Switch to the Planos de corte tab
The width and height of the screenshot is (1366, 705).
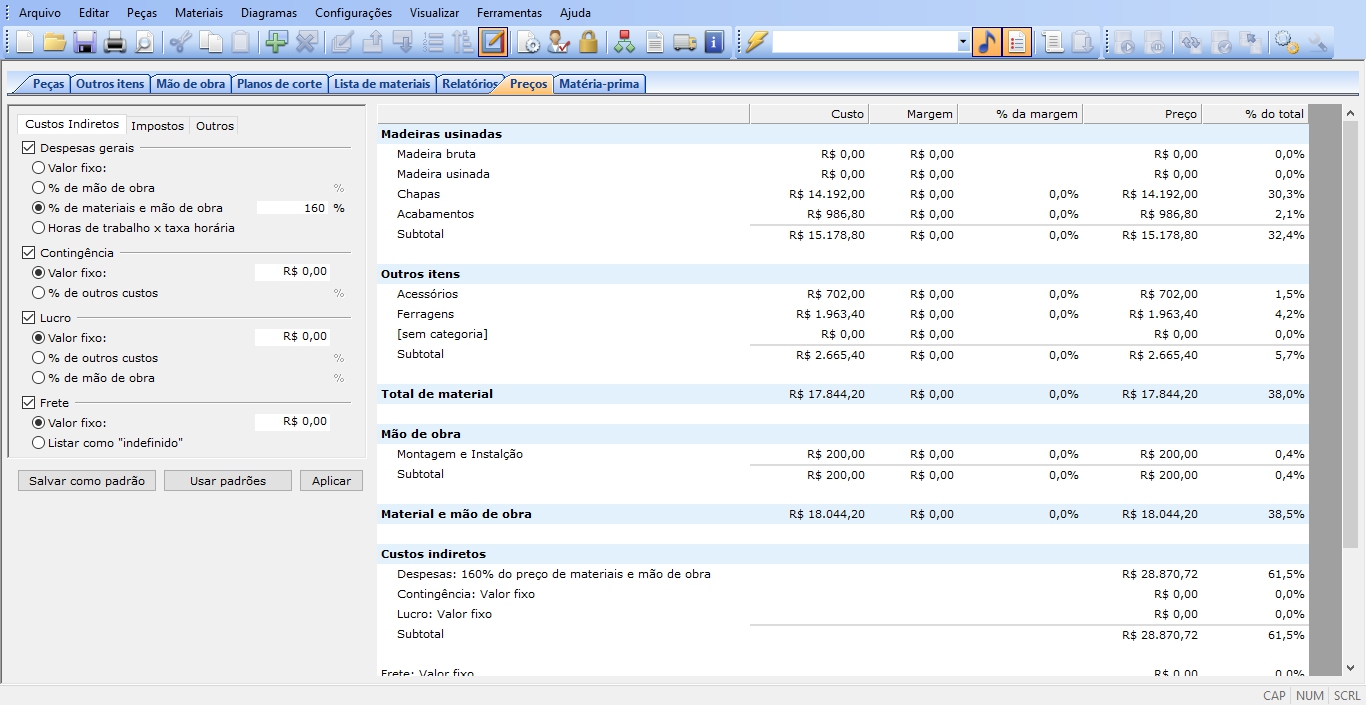click(279, 84)
